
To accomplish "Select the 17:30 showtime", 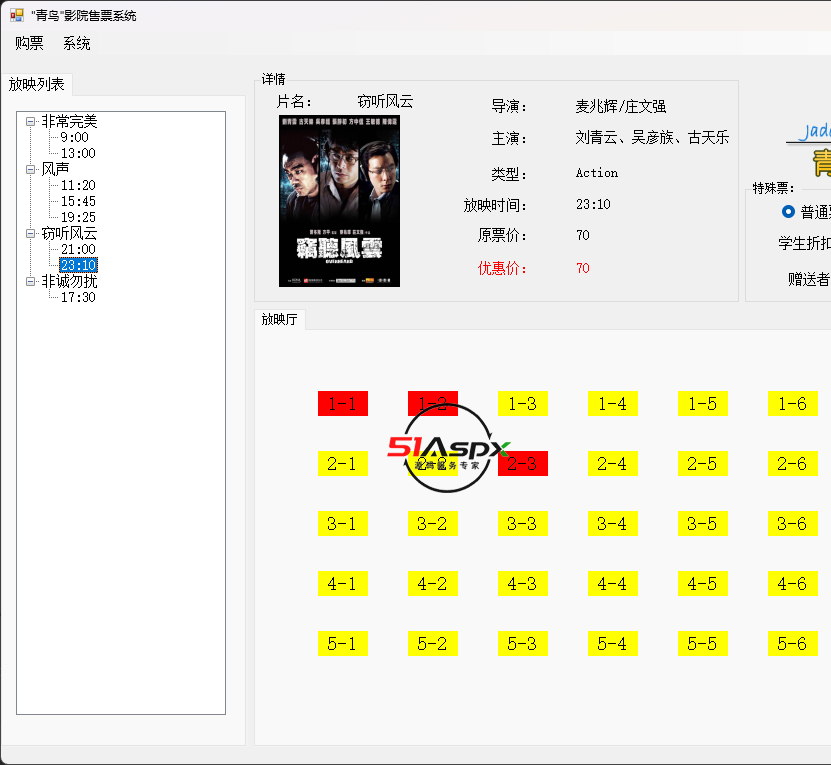I will pyautogui.click(x=78, y=297).
